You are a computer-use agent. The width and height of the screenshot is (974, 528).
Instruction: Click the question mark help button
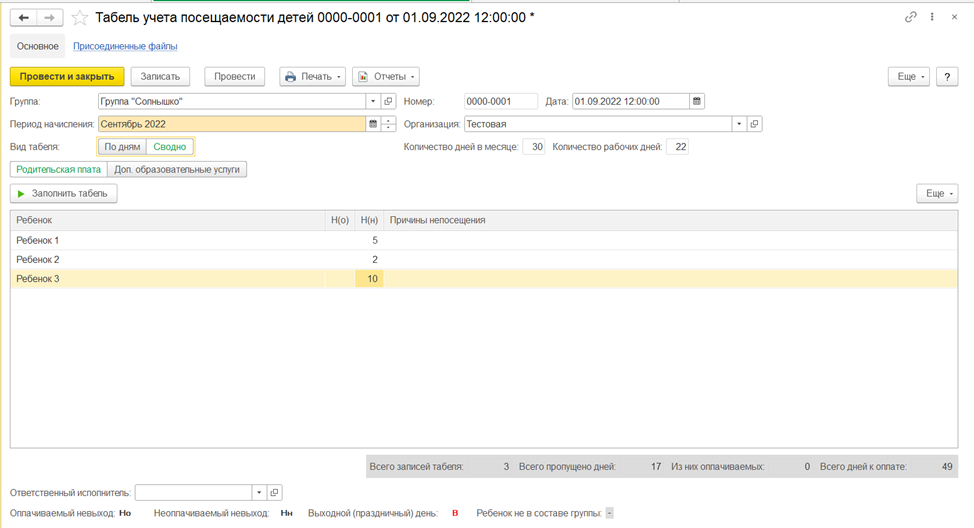pos(947,76)
